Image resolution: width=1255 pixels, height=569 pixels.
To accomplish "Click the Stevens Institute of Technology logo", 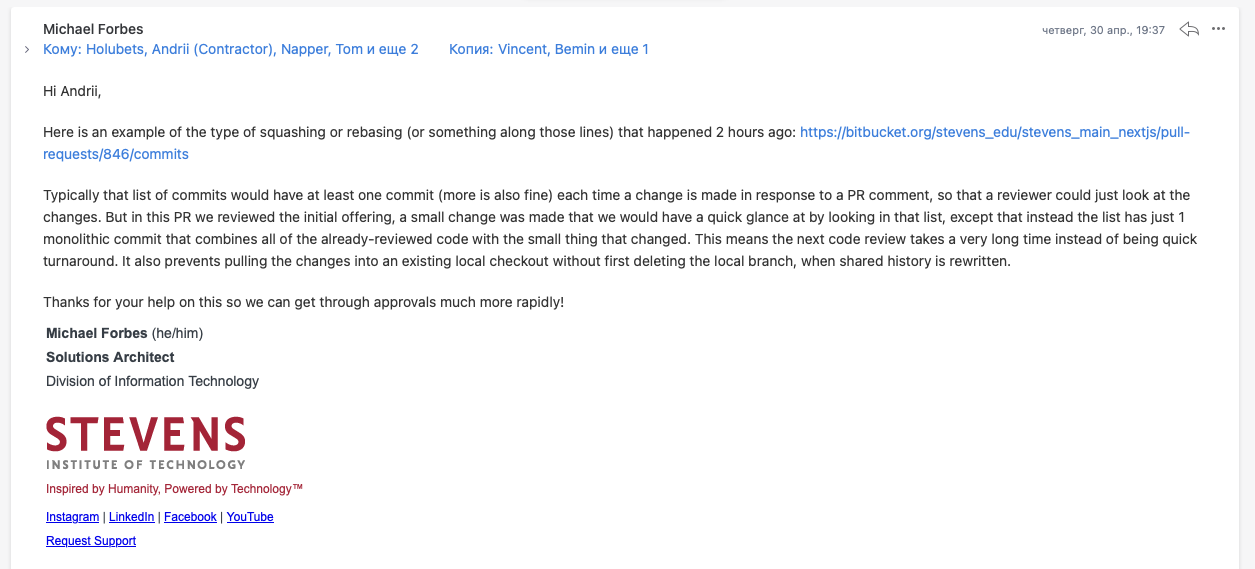I will point(146,443).
